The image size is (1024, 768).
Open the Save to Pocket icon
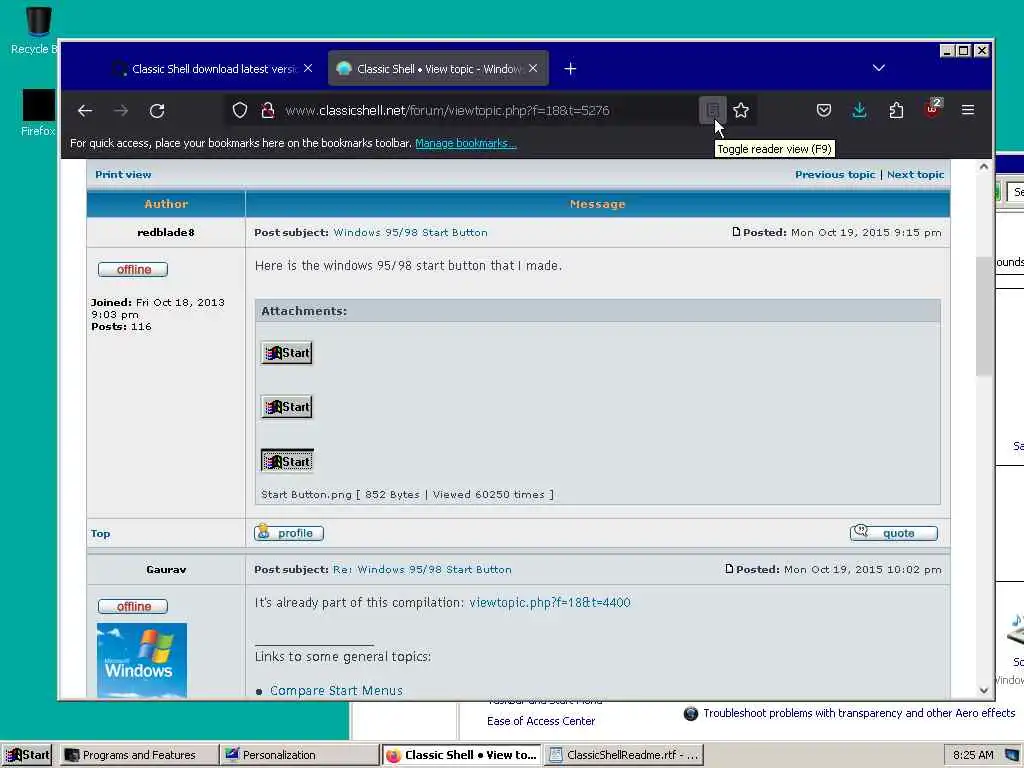(x=824, y=110)
